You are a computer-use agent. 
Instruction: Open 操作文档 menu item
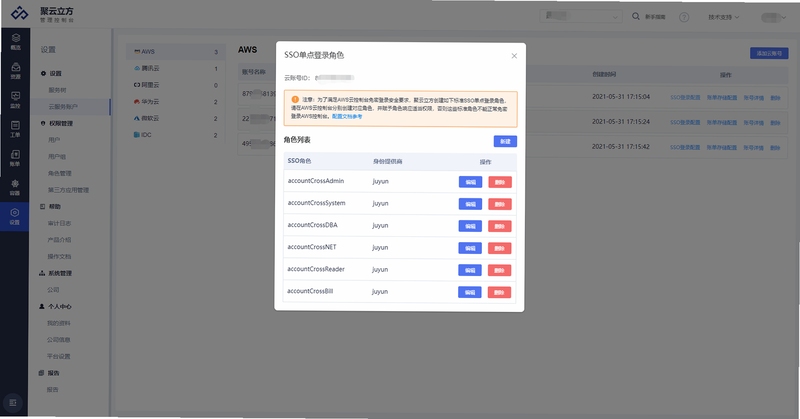coord(59,256)
